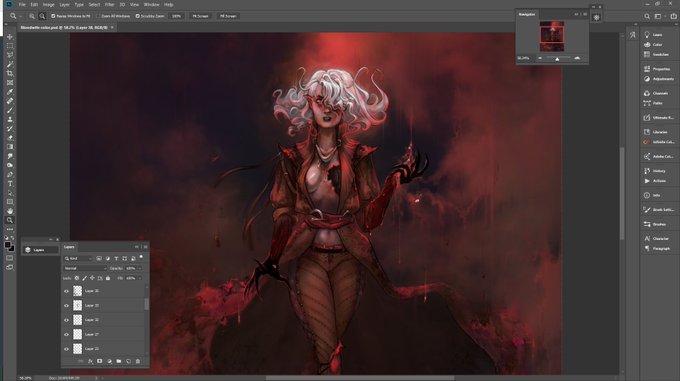The height and width of the screenshot is (381, 680).
Task: Open the Window menu
Action: (151, 4)
